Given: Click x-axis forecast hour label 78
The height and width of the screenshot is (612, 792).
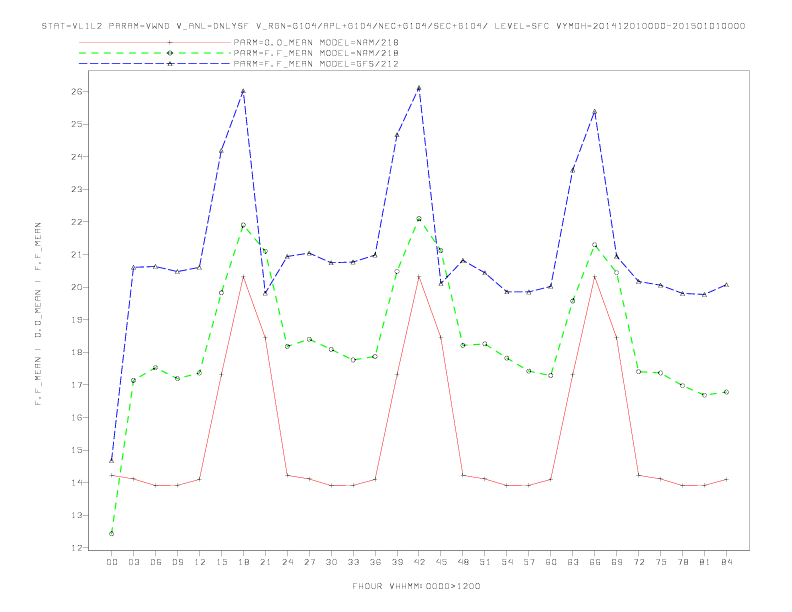Looking at the screenshot, I should pos(683,562).
